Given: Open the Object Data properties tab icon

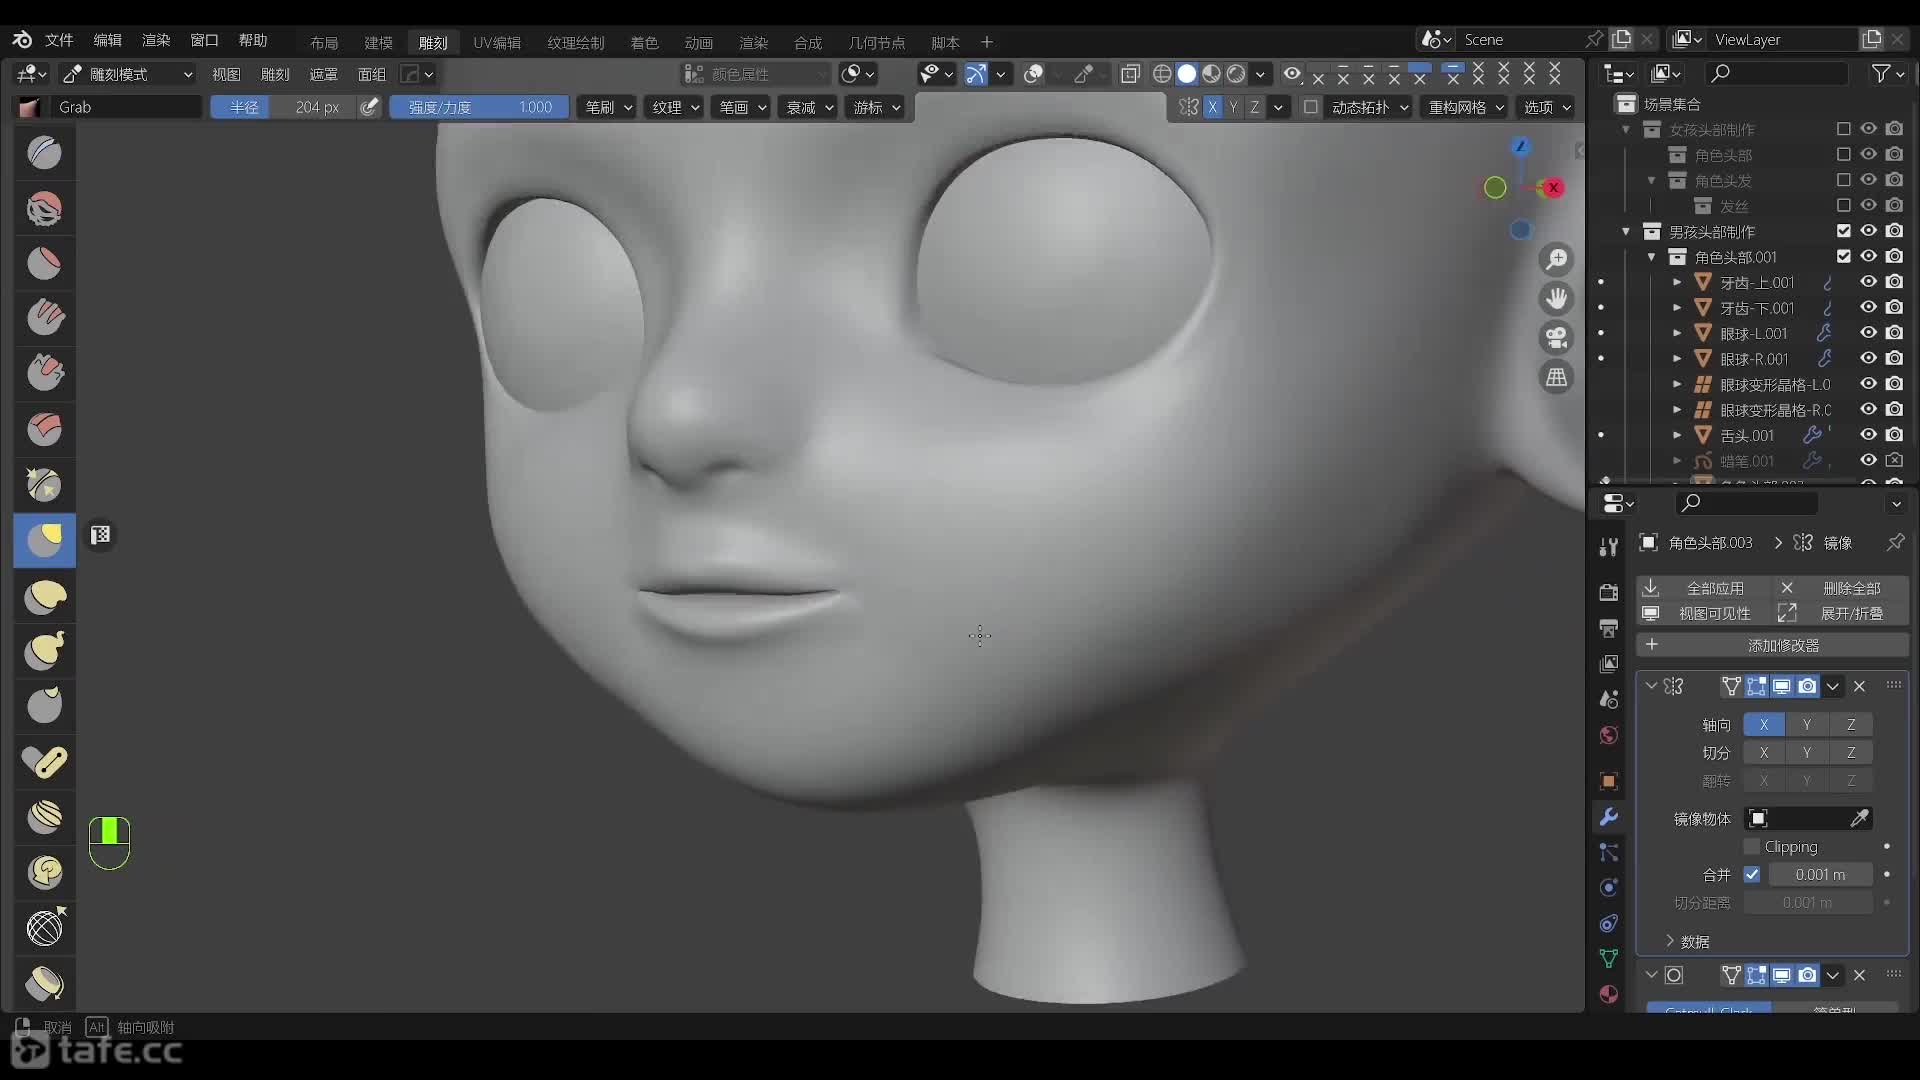Looking at the screenshot, I should [1608, 958].
